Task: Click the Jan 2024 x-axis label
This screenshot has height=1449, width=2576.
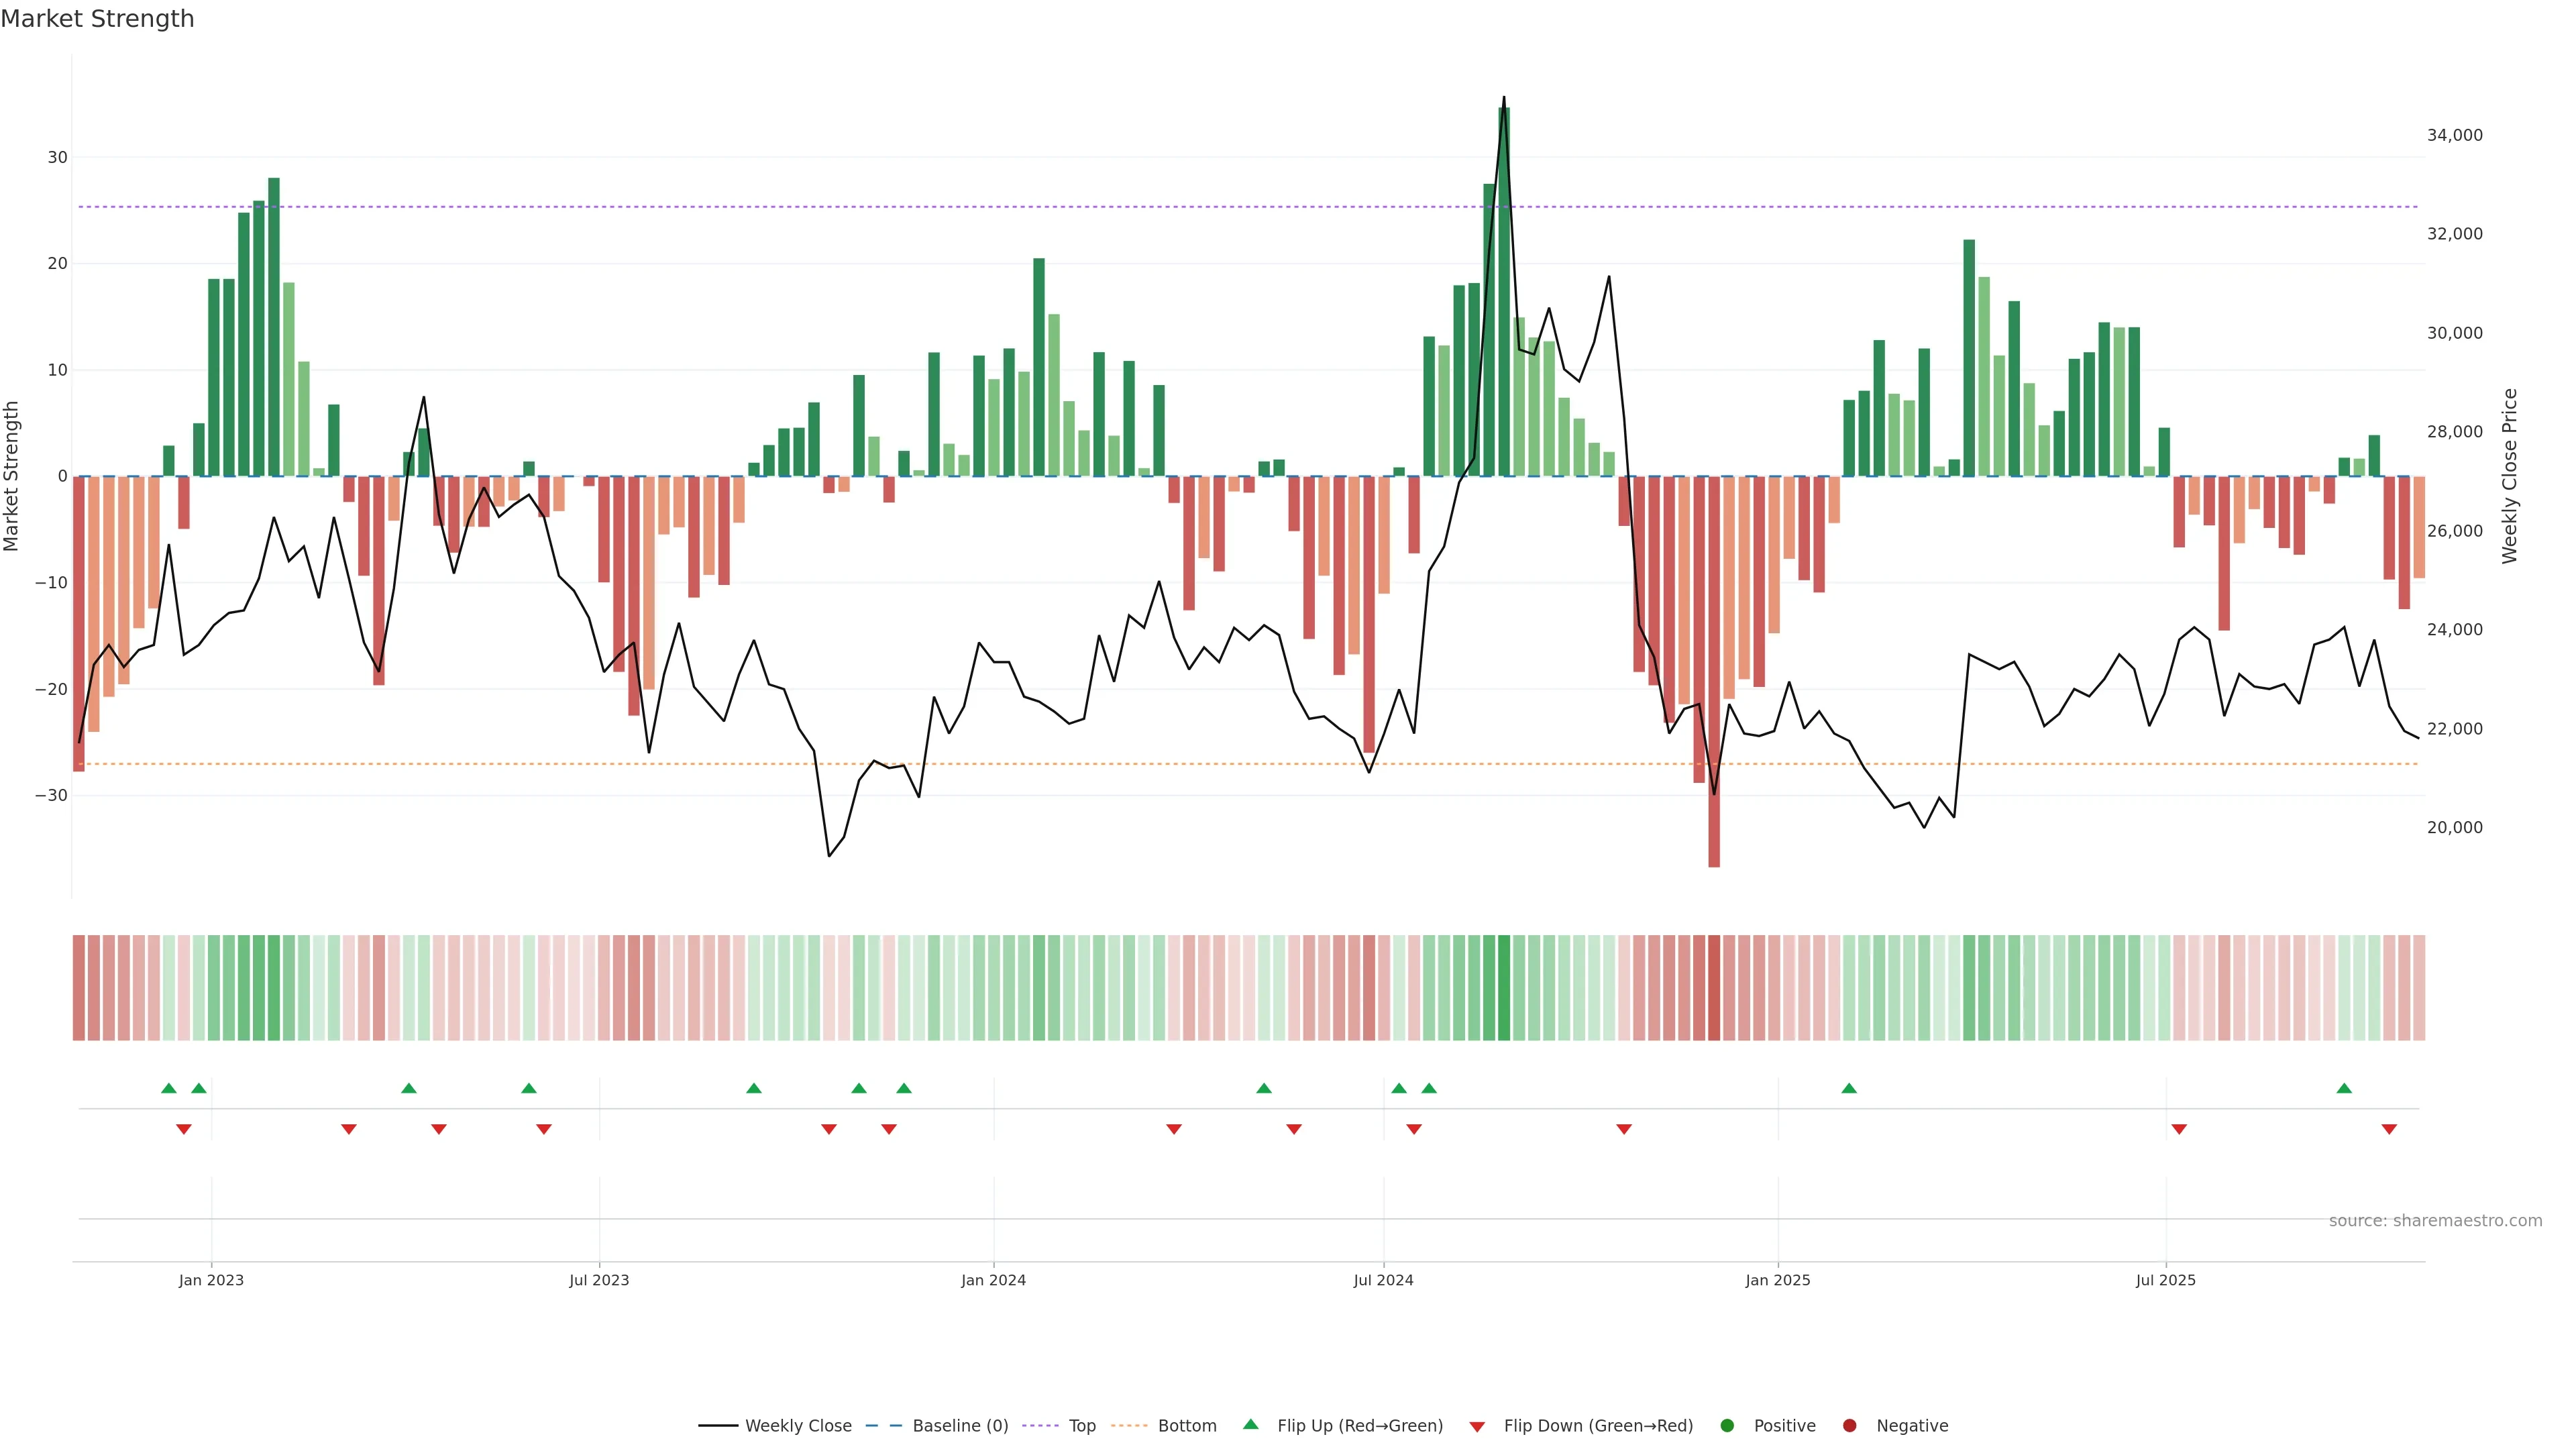Action: coord(993,1280)
